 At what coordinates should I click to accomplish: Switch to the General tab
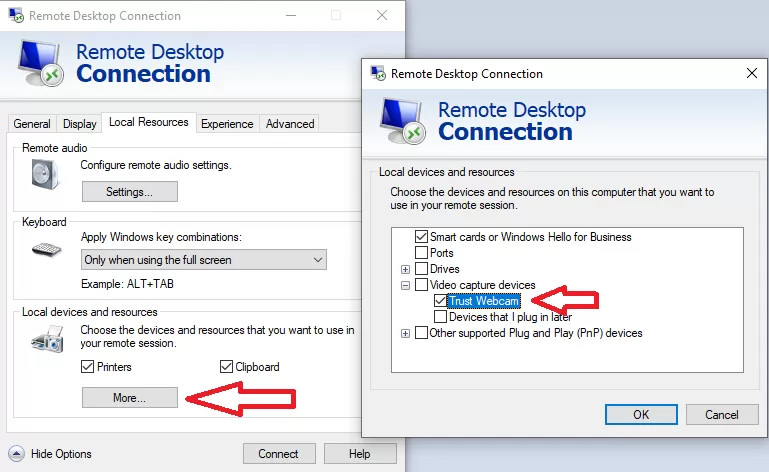(32, 124)
